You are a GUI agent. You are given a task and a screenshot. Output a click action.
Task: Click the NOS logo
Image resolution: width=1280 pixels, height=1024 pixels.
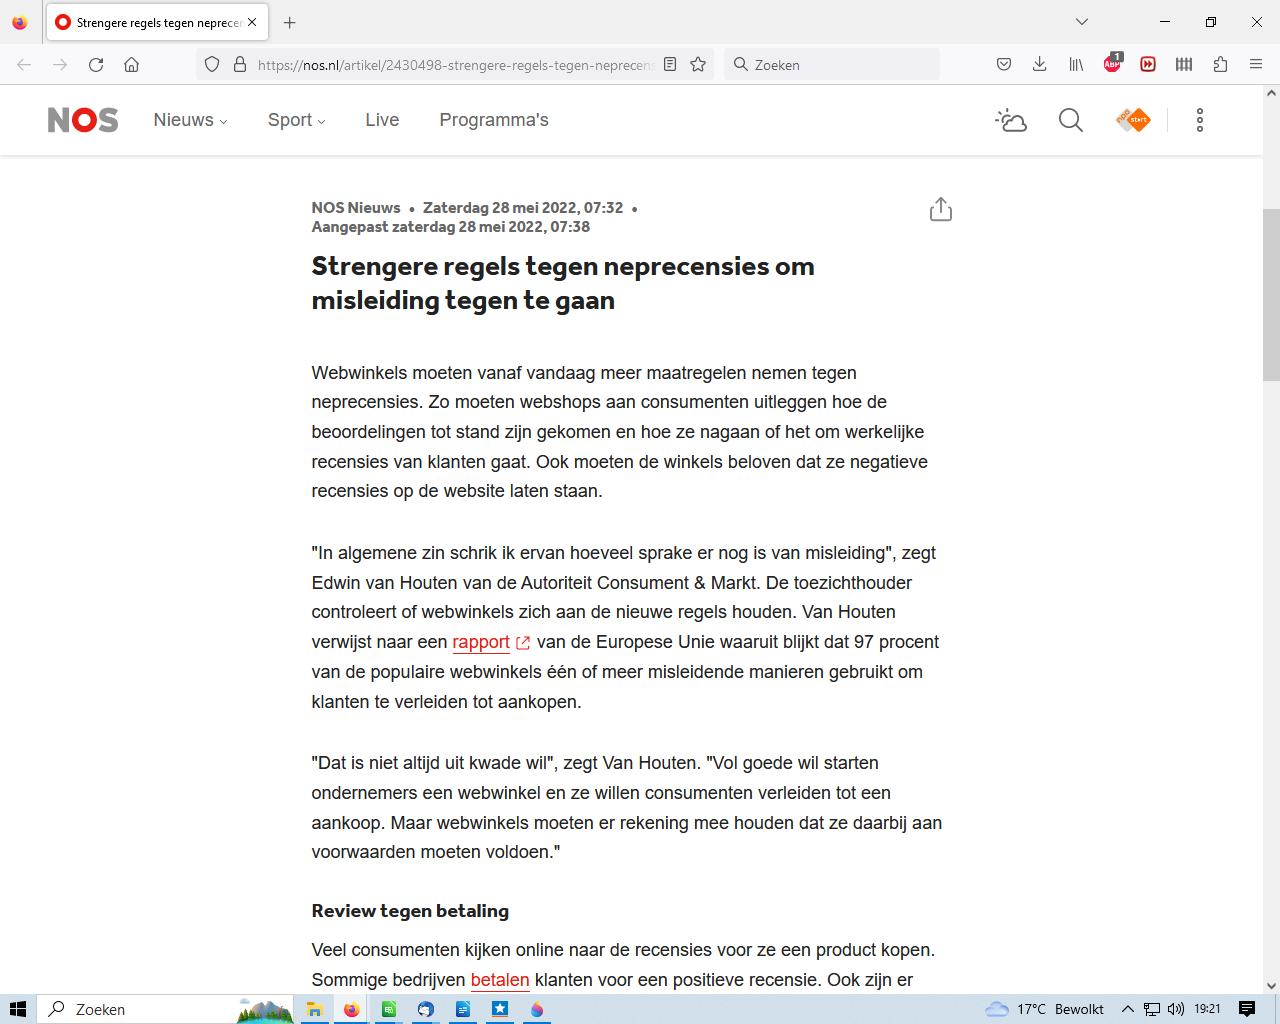point(83,120)
